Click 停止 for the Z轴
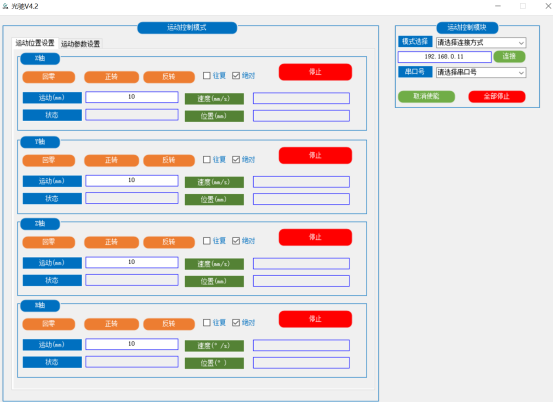 click(x=315, y=237)
